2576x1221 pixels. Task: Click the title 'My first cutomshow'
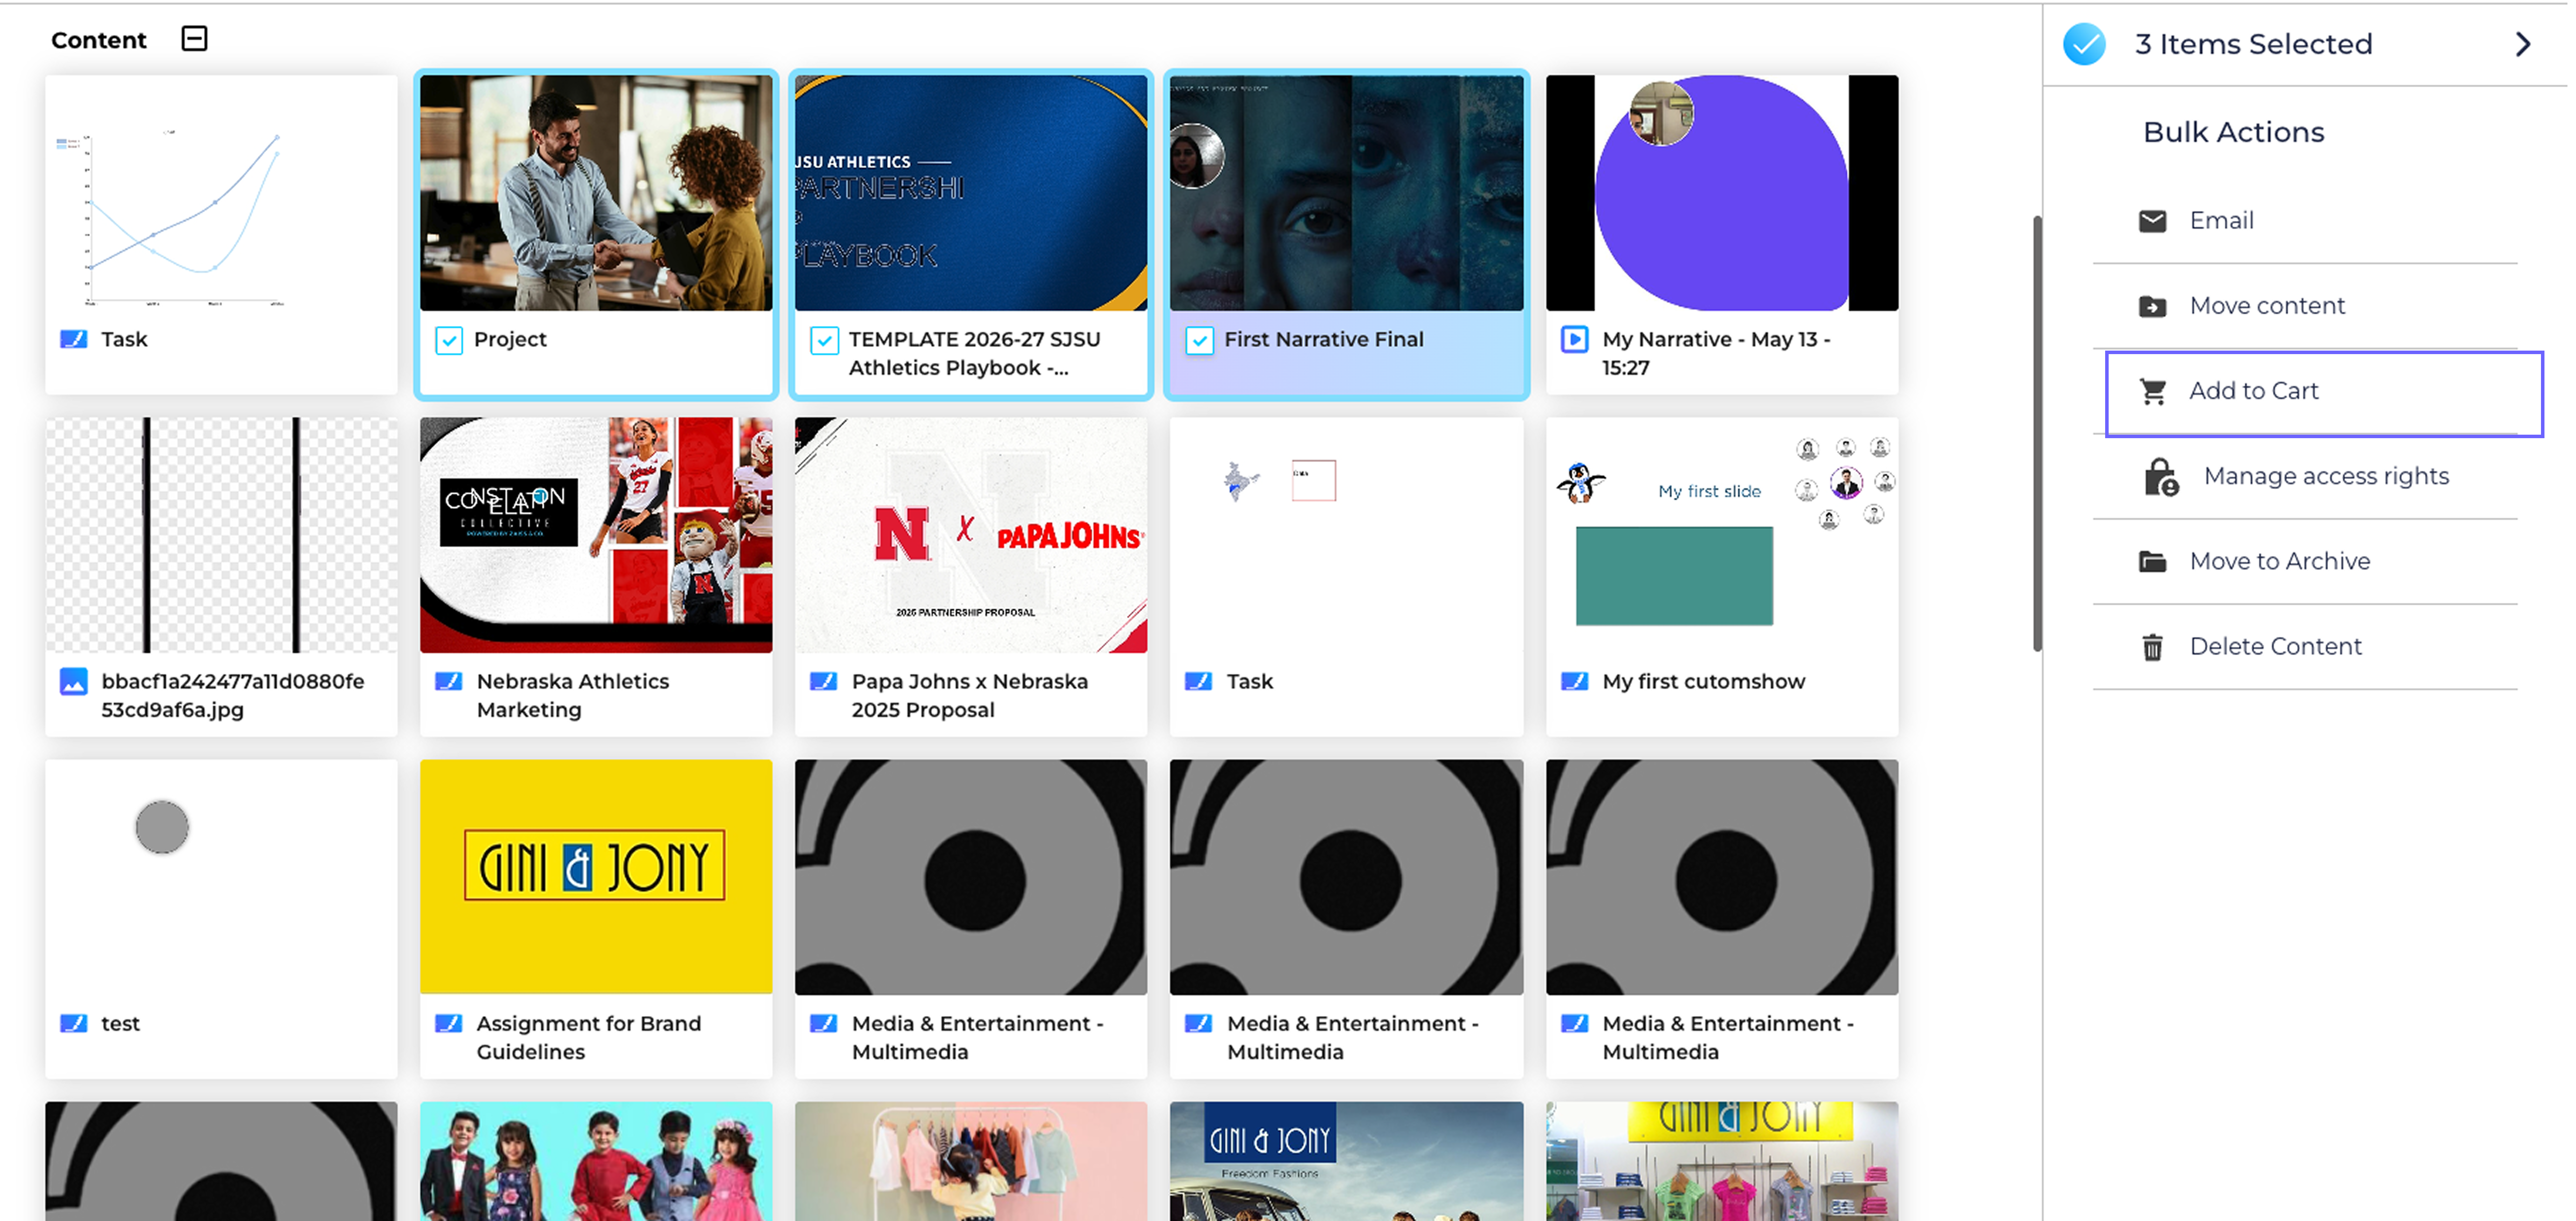pos(1704,682)
